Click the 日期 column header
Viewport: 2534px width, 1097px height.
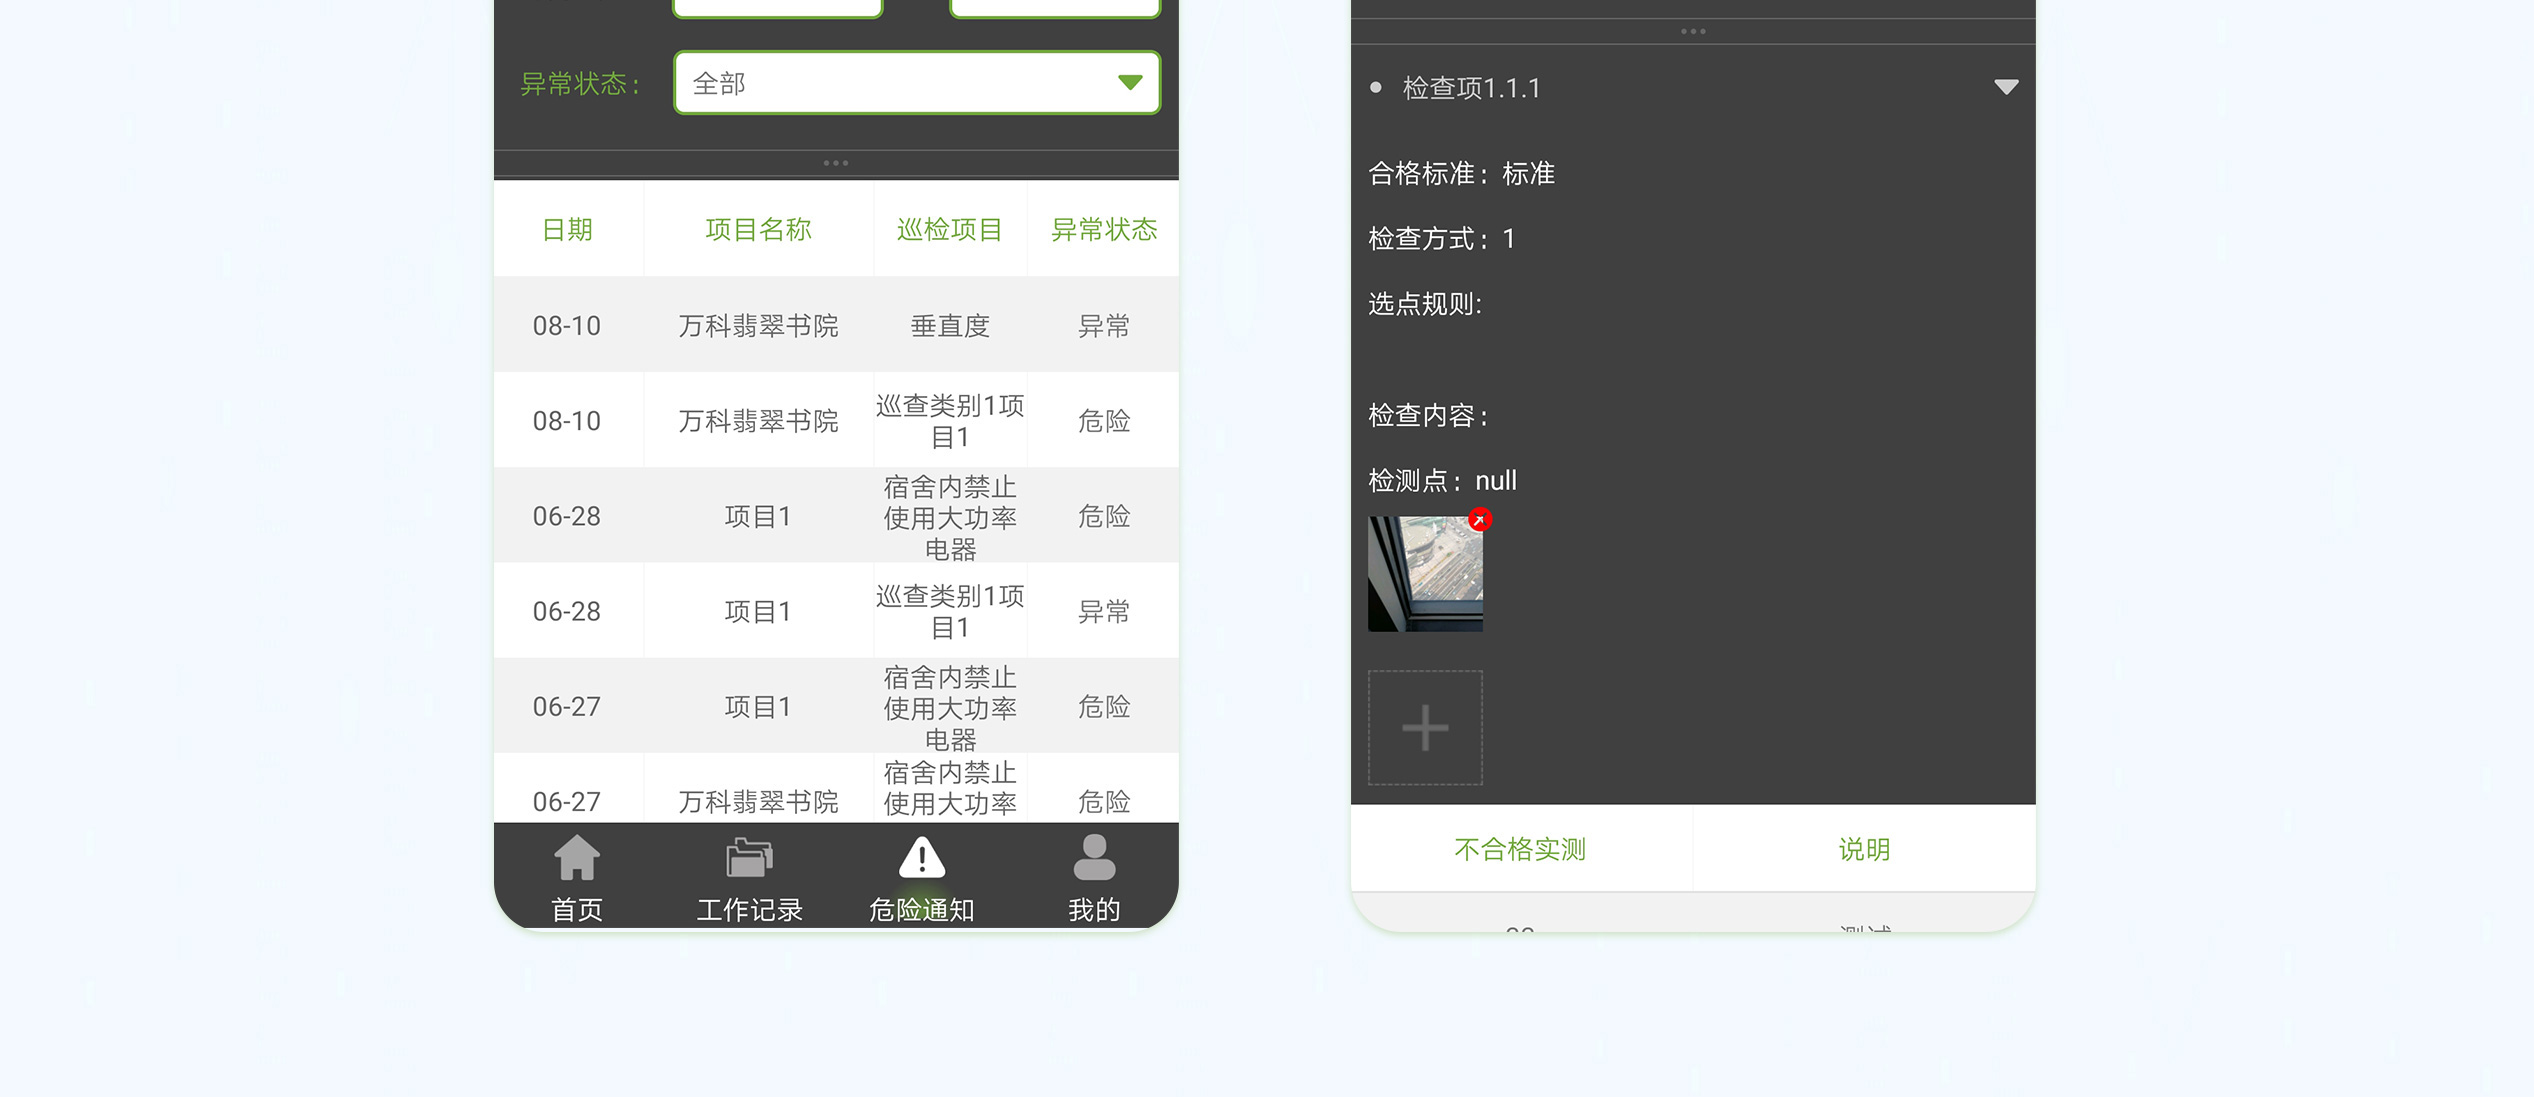tap(567, 230)
